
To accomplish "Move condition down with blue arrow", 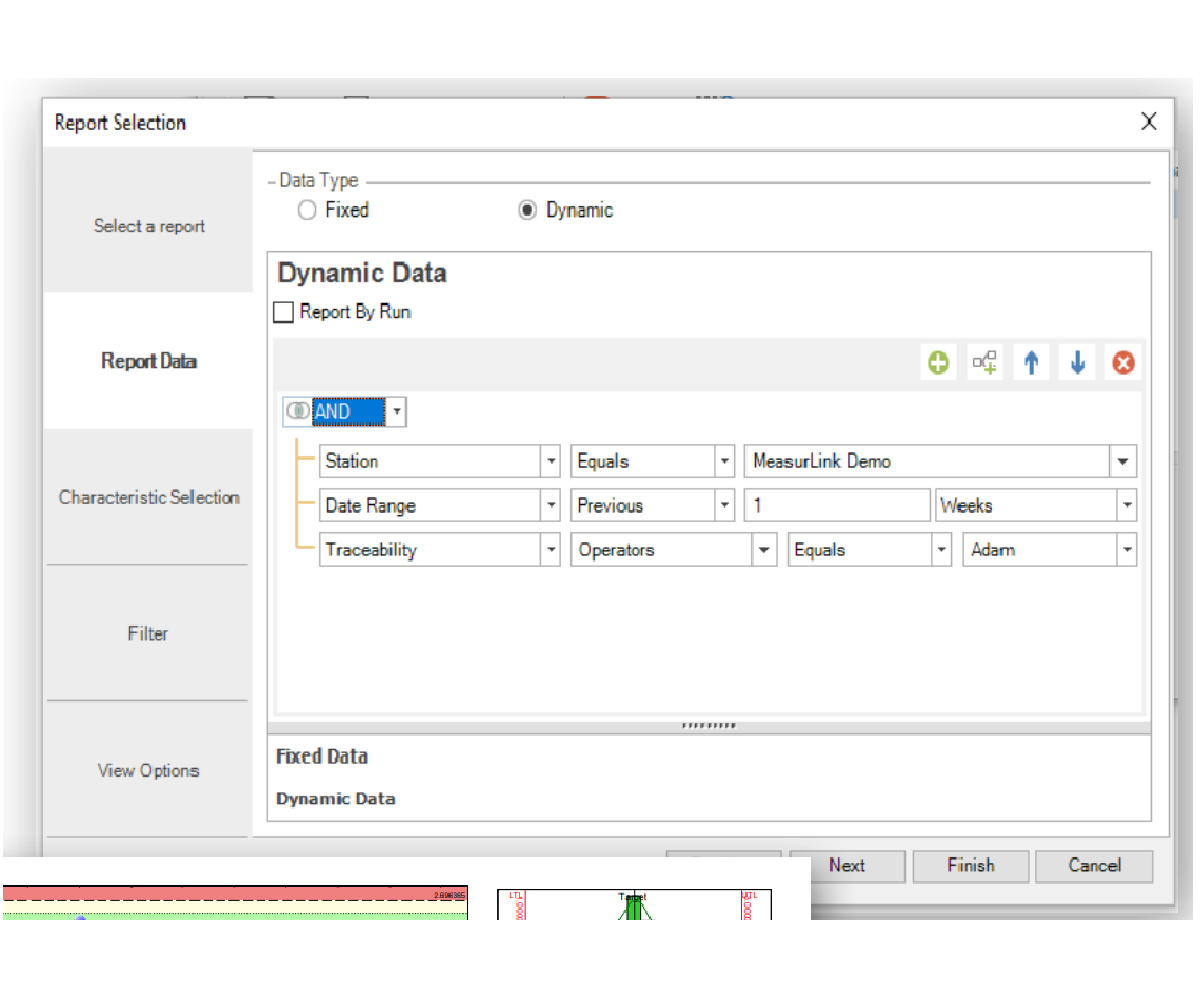I will (1077, 362).
